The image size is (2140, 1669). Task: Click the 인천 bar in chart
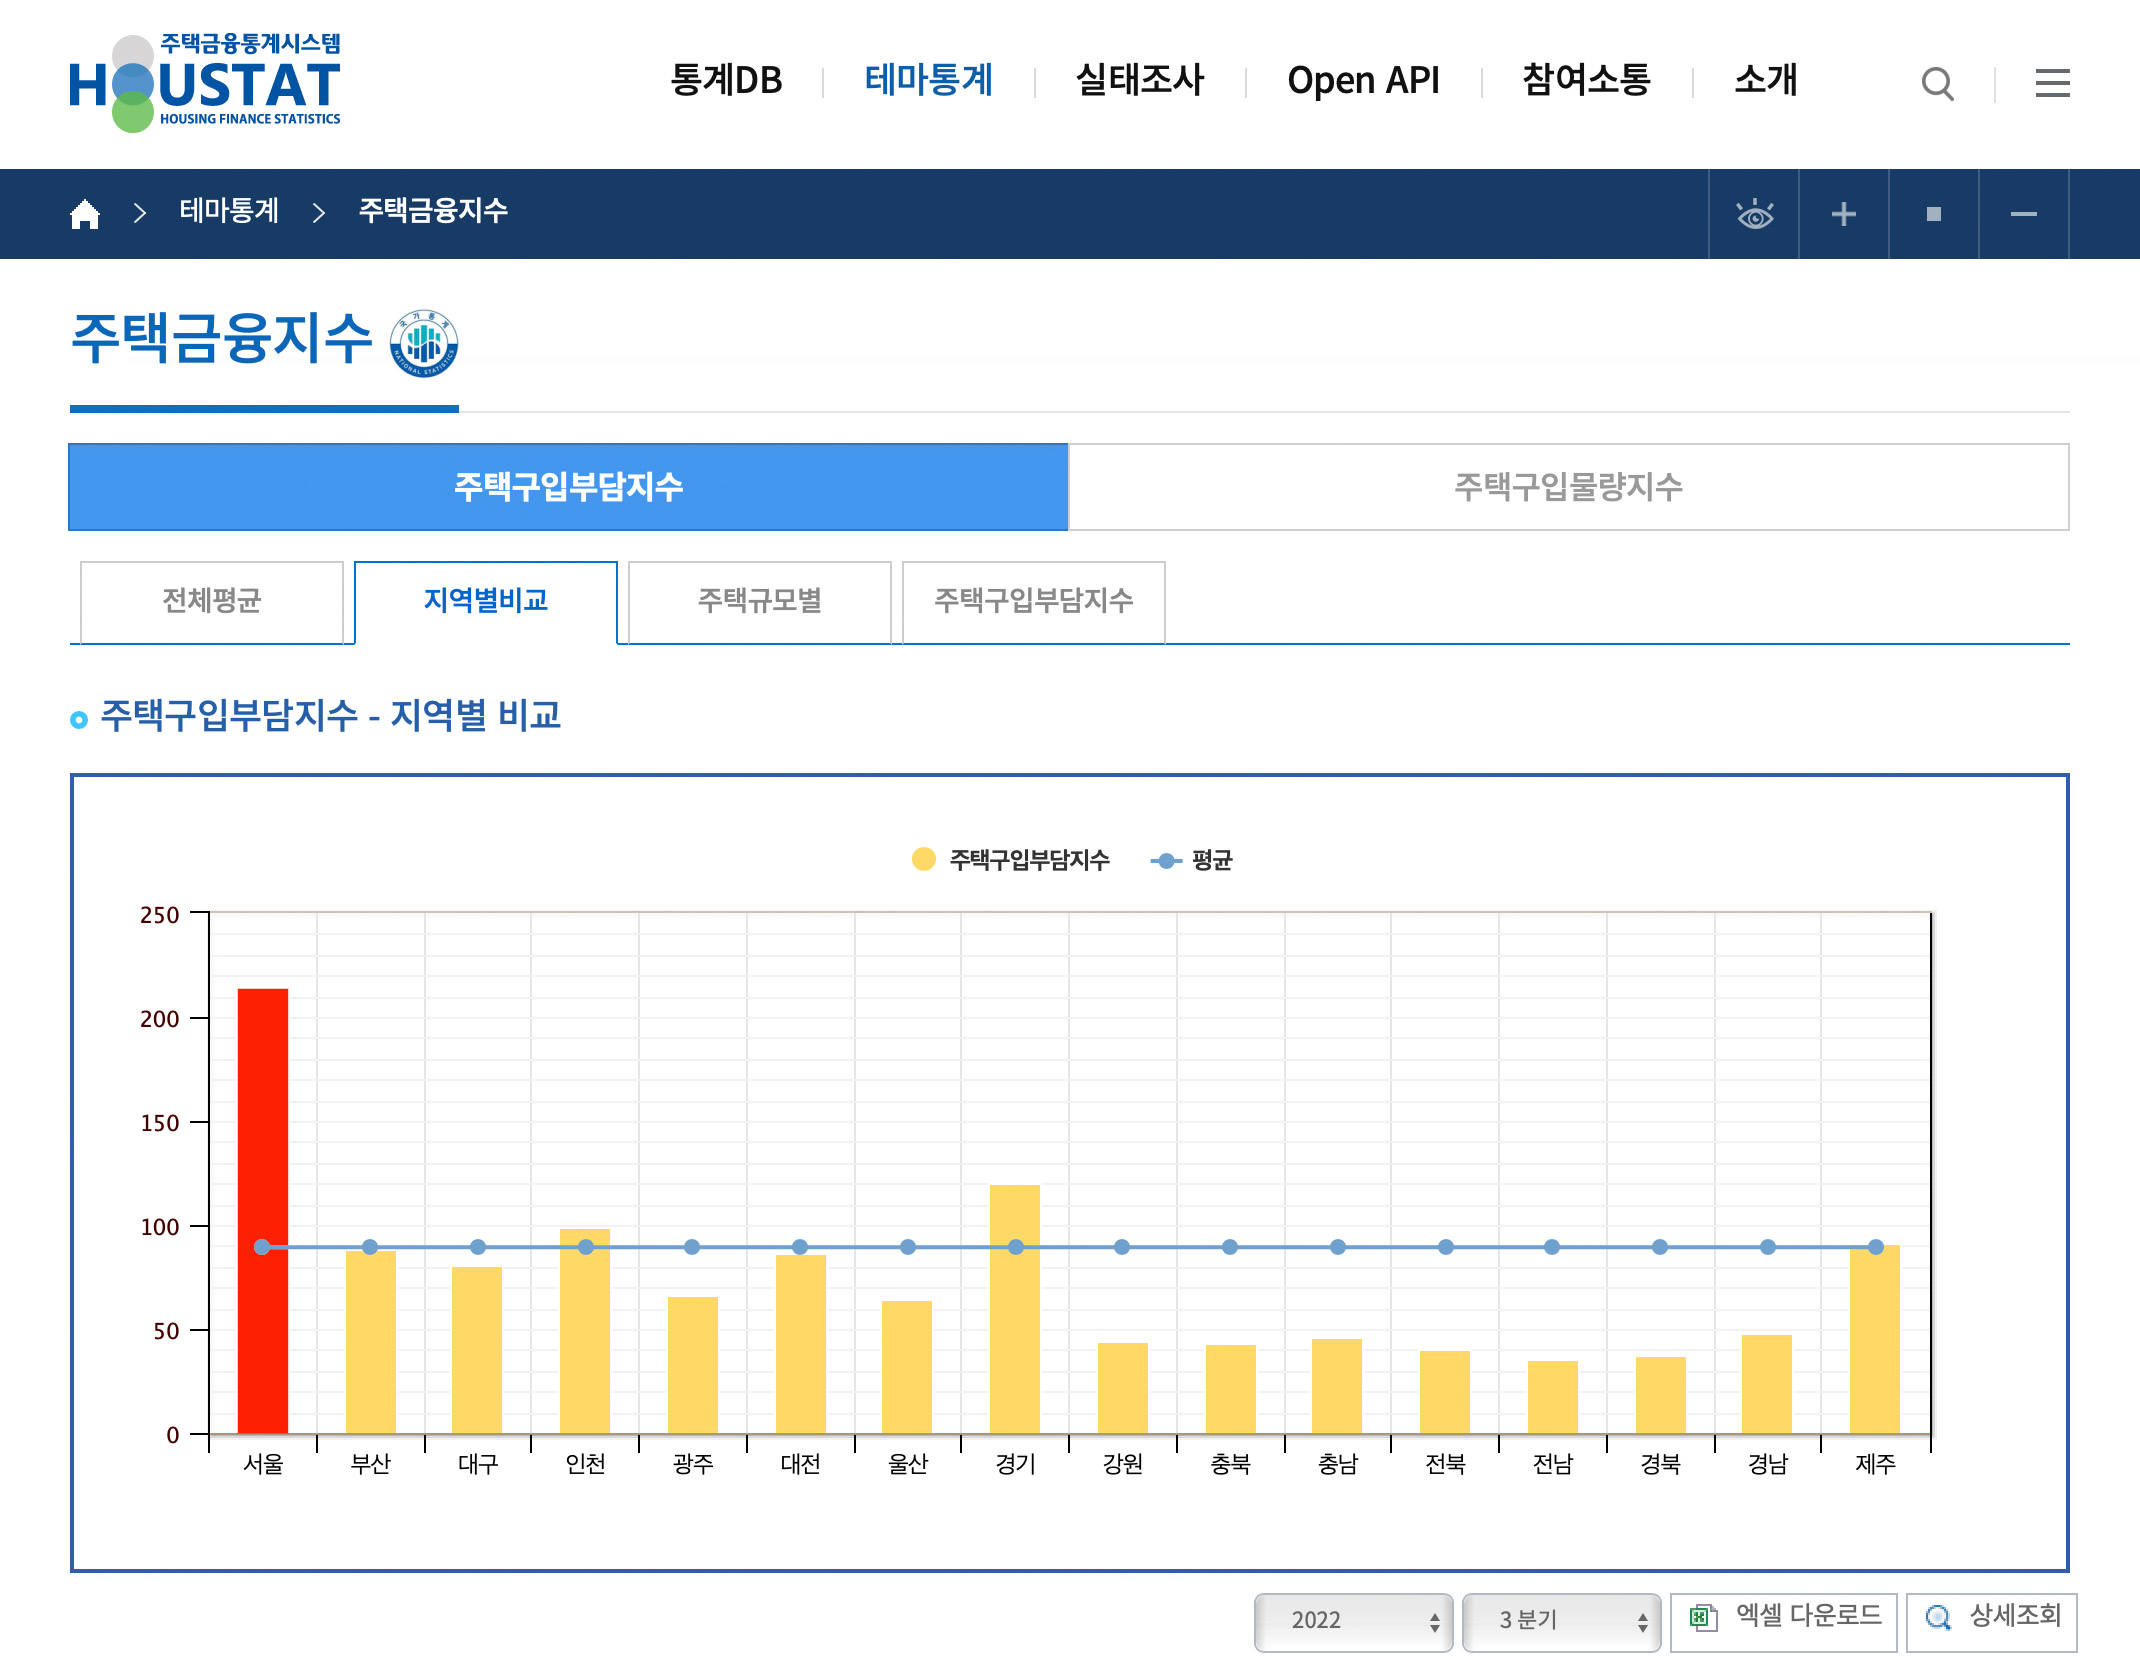tap(585, 1331)
